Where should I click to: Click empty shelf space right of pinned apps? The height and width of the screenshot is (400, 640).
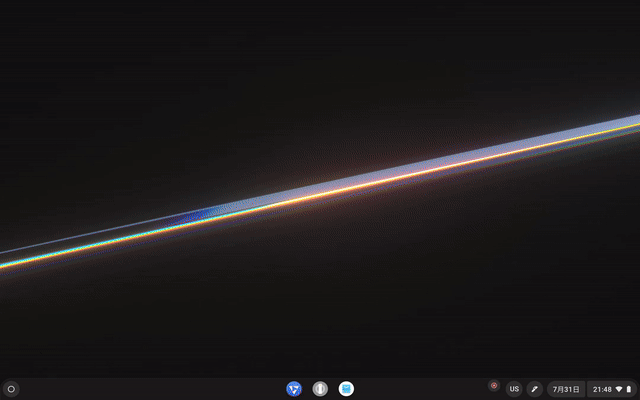tap(420, 388)
